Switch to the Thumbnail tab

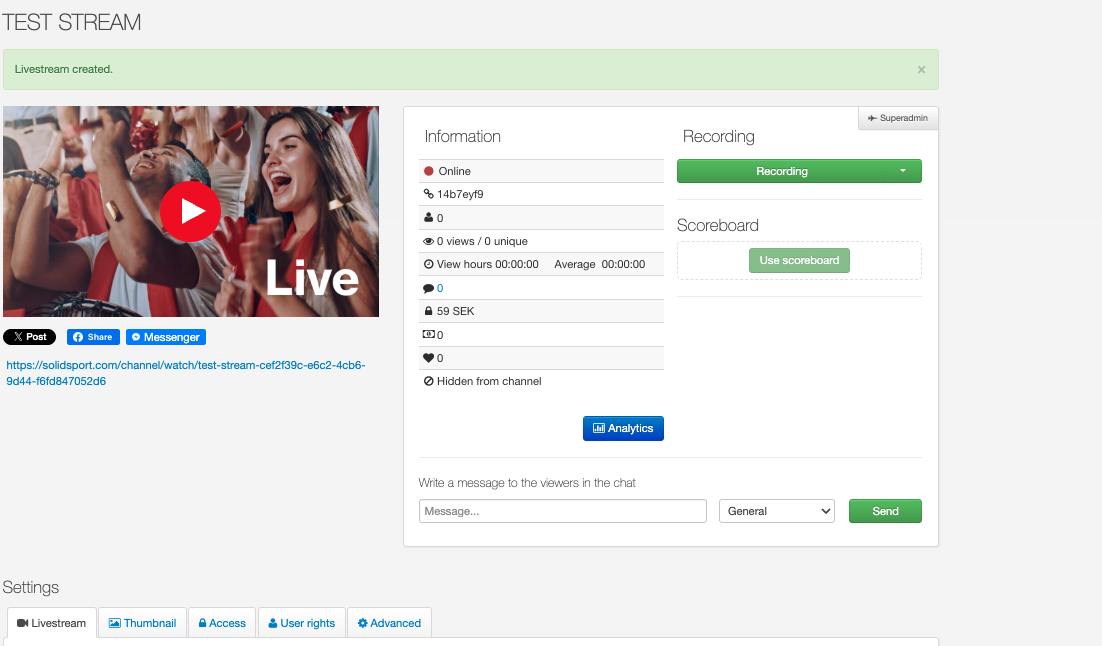(x=142, y=623)
